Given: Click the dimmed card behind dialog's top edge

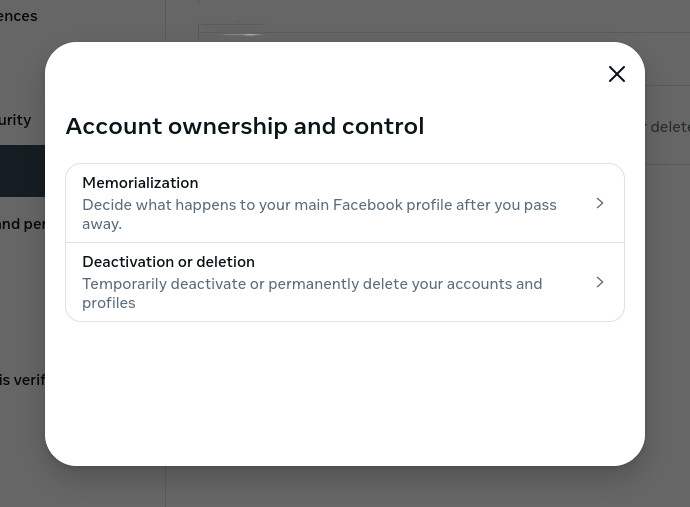Looking at the screenshot, I should [450, 20].
